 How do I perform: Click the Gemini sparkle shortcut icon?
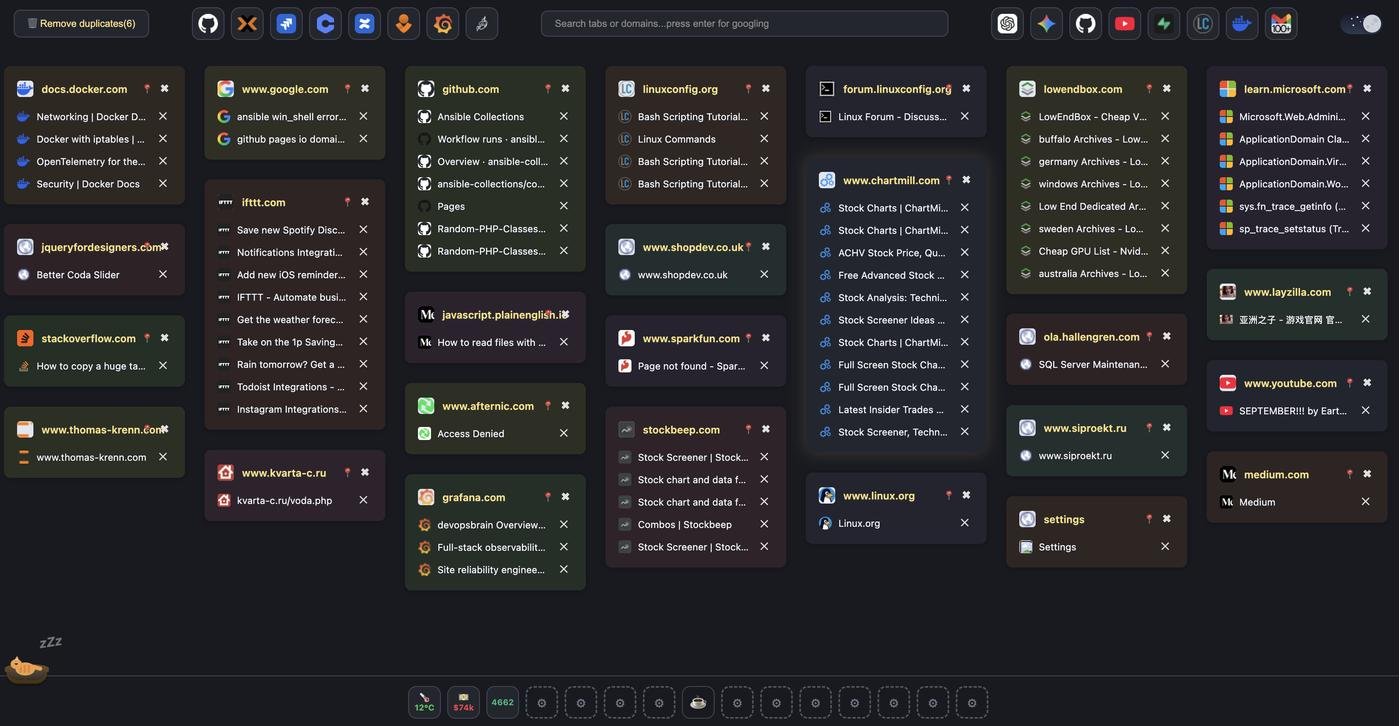tap(1046, 23)
